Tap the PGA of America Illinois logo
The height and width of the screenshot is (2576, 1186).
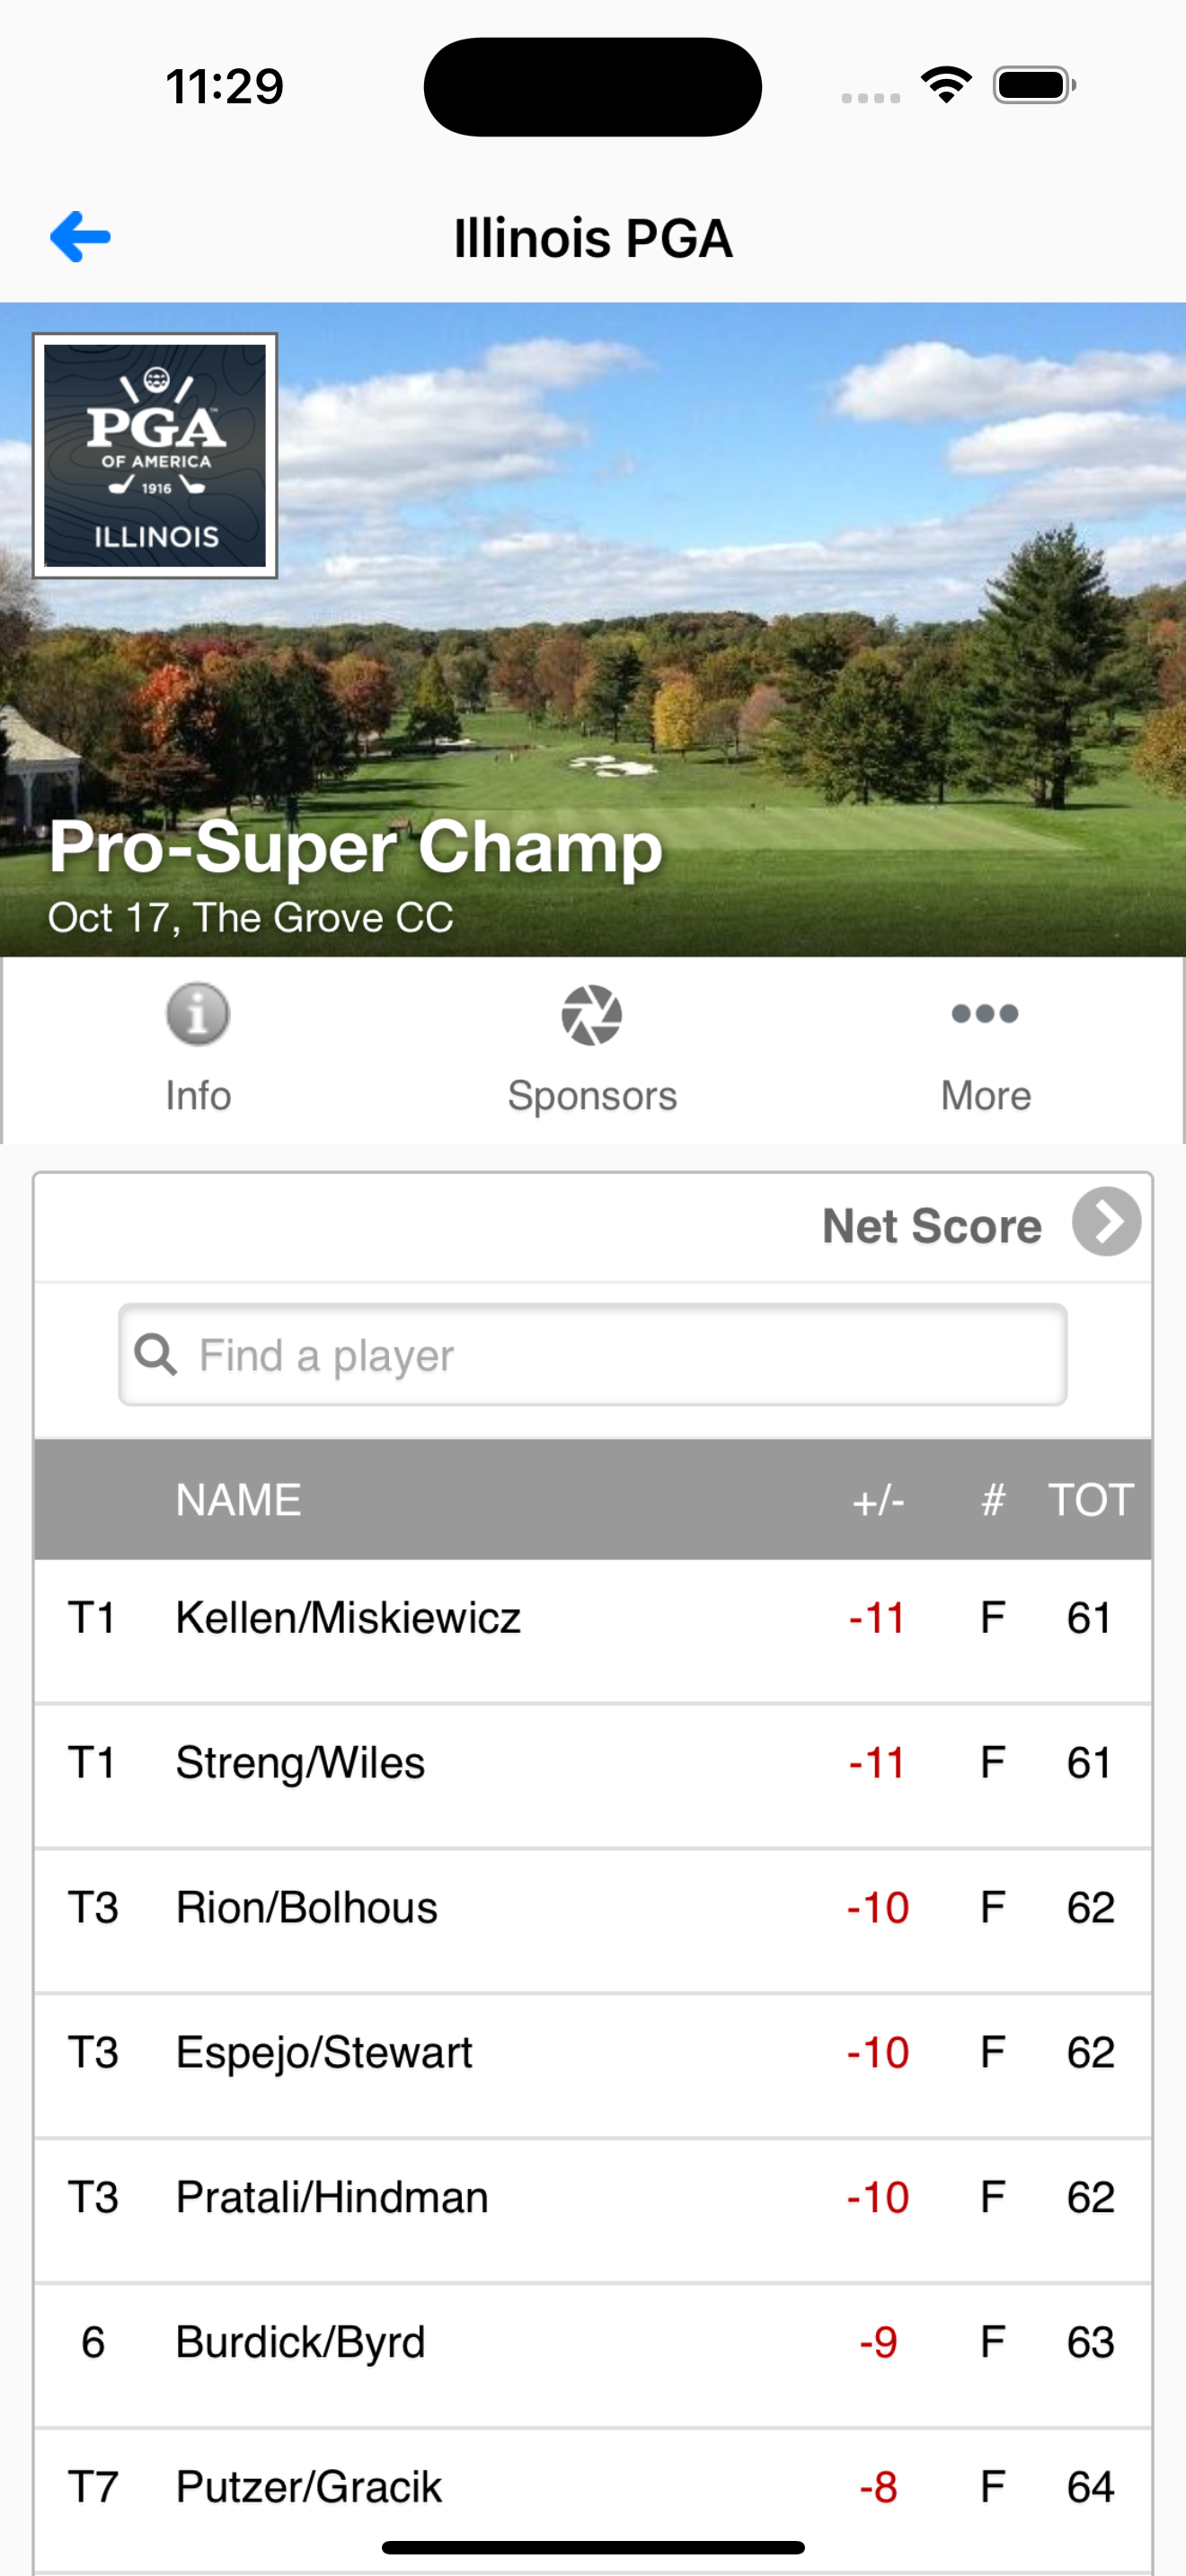coord(155,456)
